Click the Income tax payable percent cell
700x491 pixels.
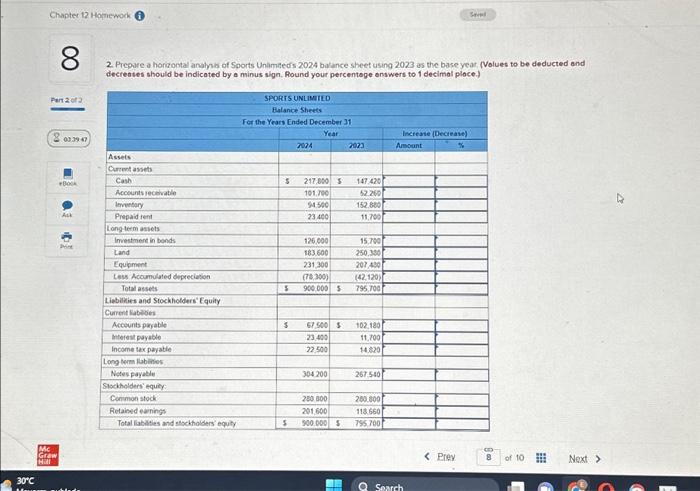coord(462,350)
